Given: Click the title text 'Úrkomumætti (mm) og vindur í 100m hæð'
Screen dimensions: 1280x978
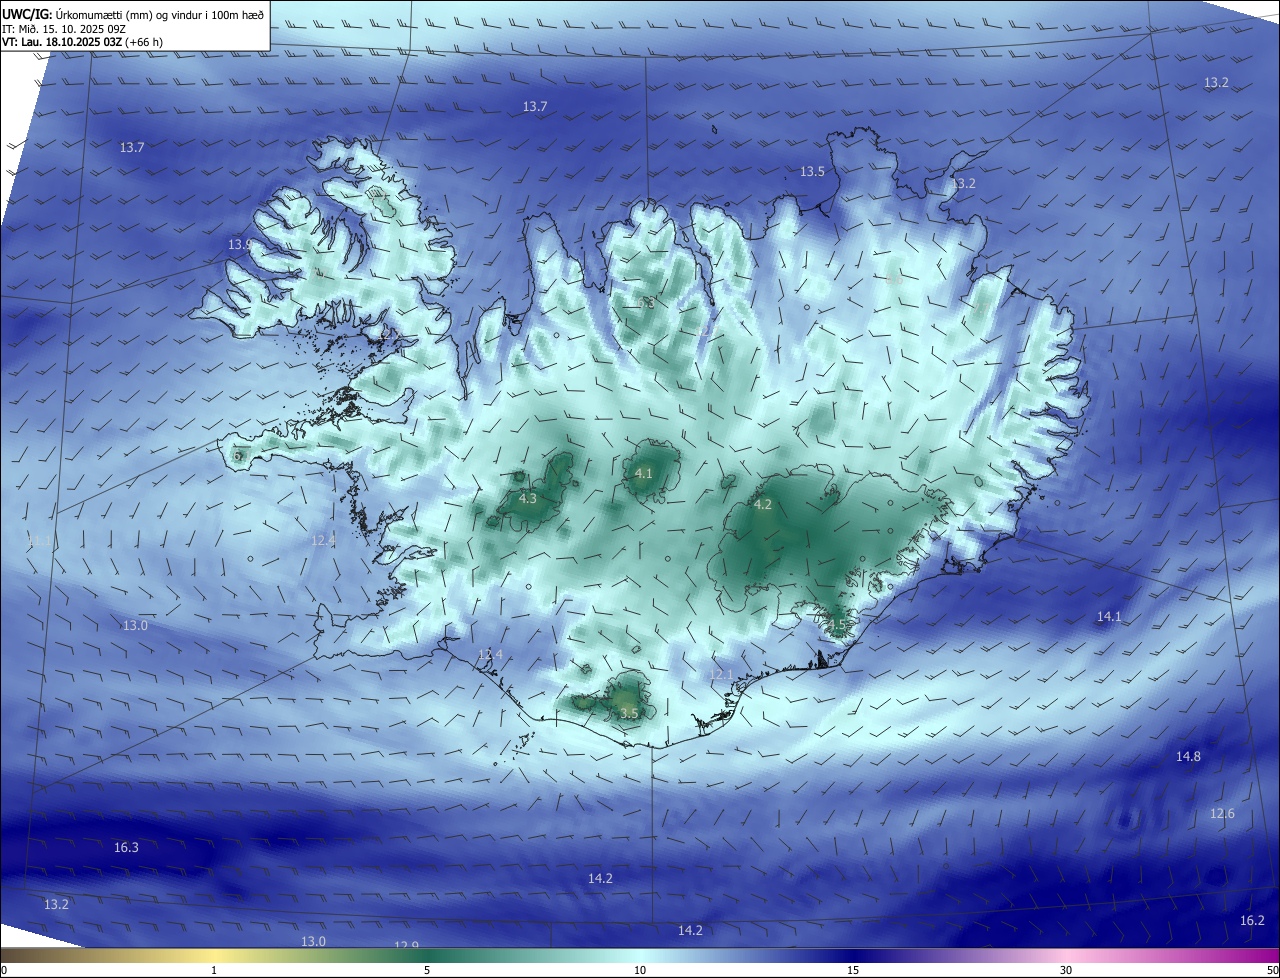Looking at the screenshot, I should 160,14.
